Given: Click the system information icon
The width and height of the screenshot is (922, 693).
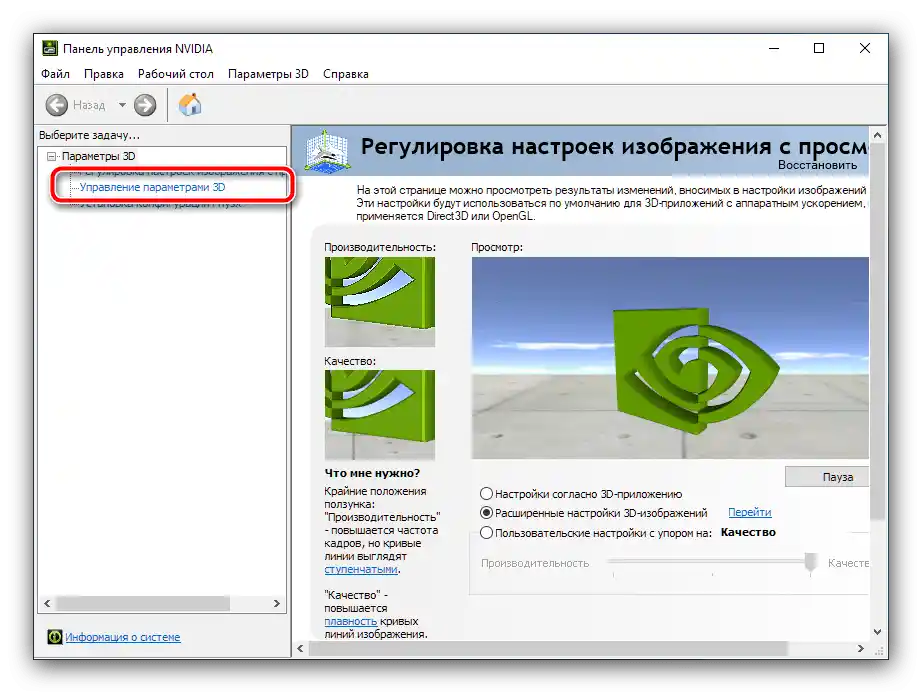Looking at the screenshot, I should click(55, 637).
